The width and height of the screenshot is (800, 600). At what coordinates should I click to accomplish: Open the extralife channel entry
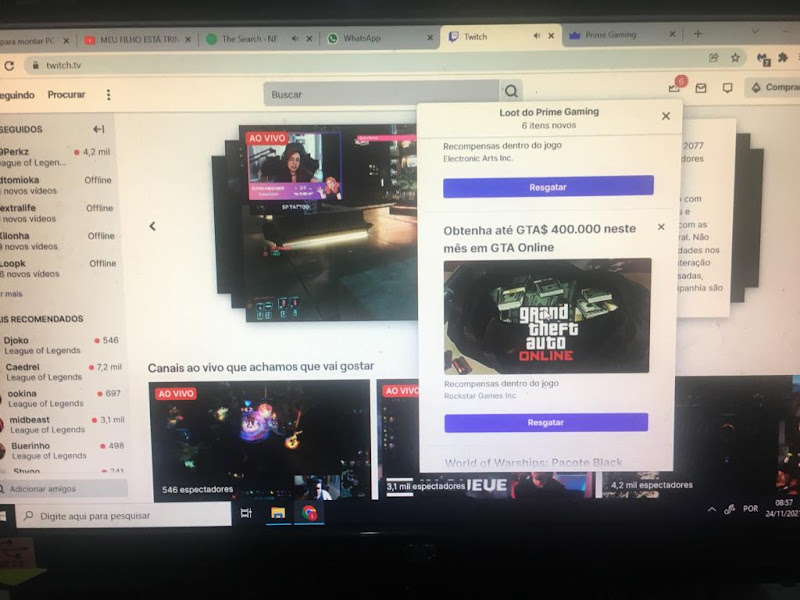(57, 213)
